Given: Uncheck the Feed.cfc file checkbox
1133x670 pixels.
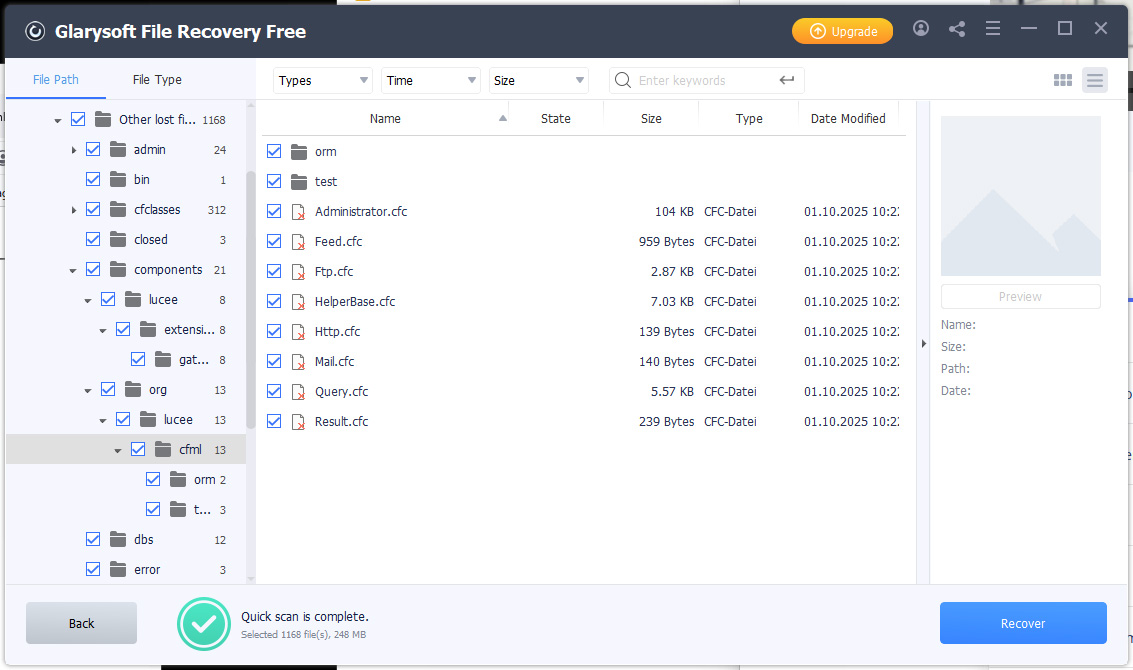Looking at the screenshot, I should [274, 242].
